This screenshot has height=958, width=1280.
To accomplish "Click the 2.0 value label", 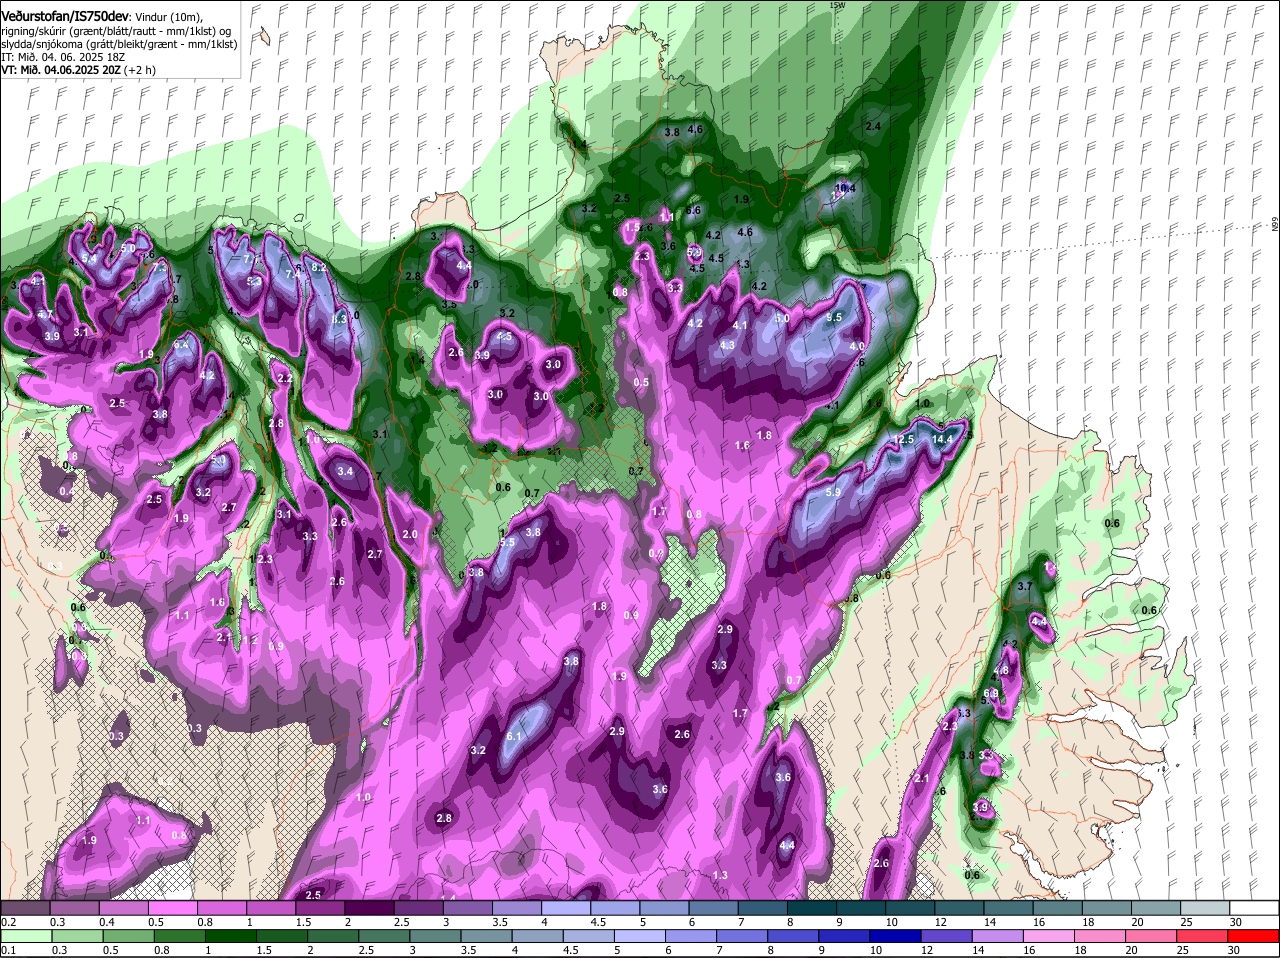I will 410,534.
